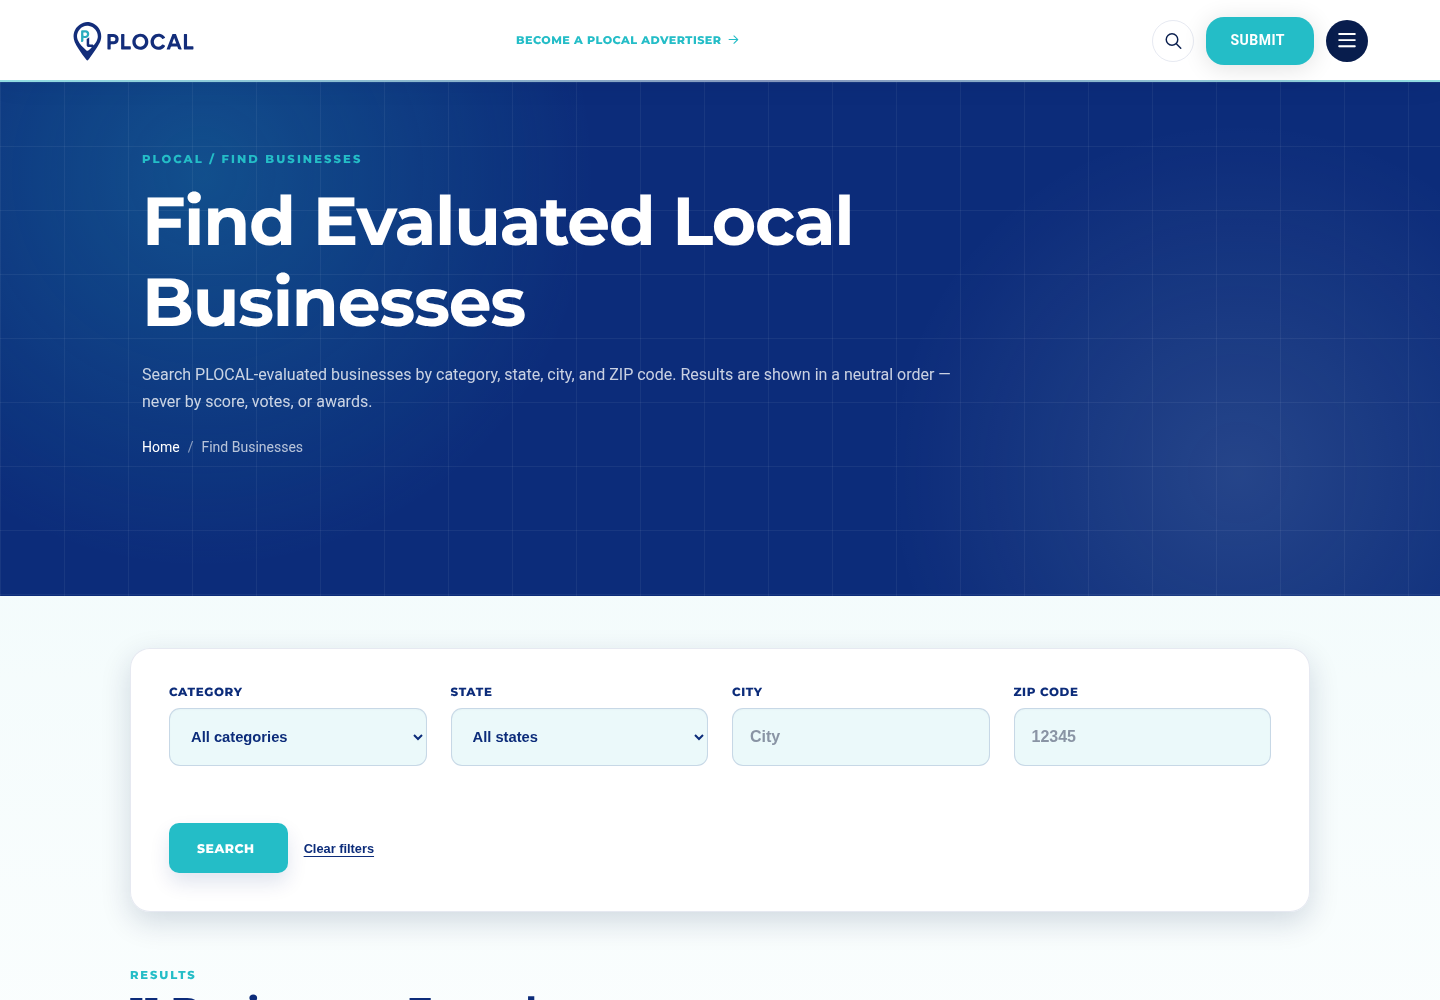Click Find Businesses breadcrumb text
The width and height of the screenshot is (1440, 1000).
click(x=252, y=447)
